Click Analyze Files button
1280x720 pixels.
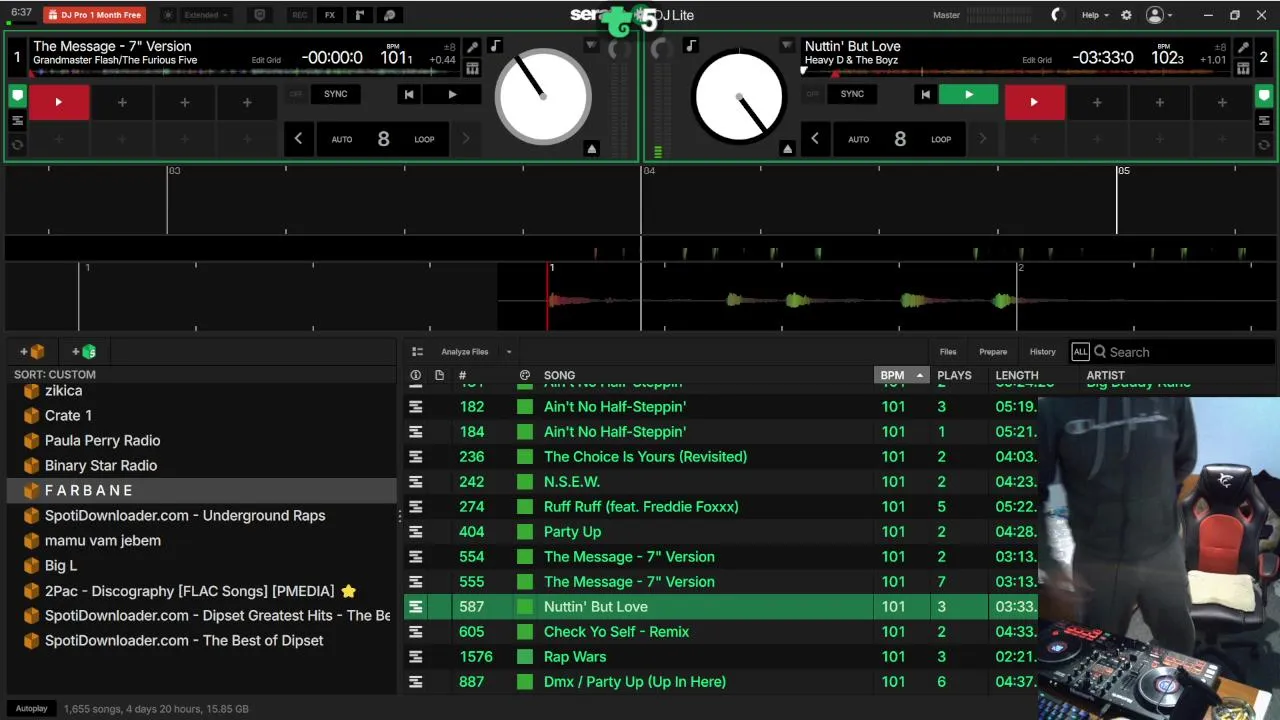pyautogui.click(x=465, y=352)
